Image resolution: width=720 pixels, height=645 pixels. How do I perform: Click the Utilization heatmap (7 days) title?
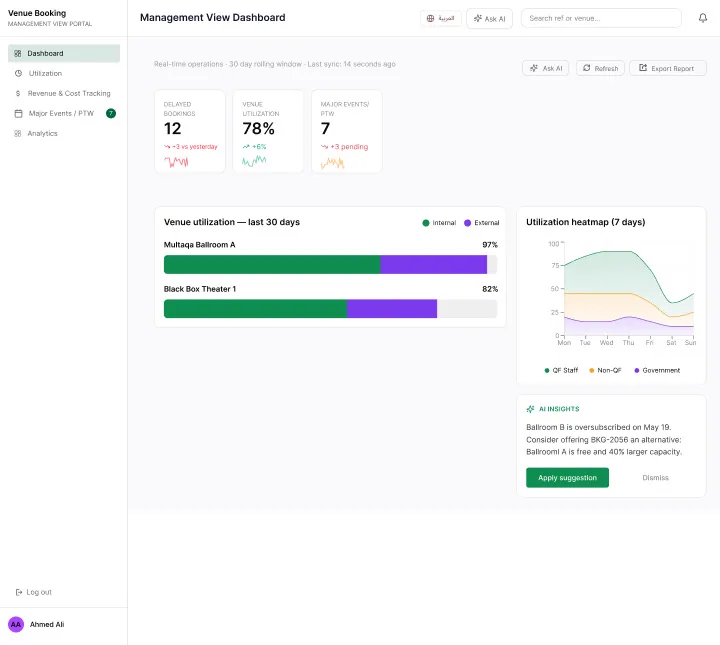[x=585, y=222]
